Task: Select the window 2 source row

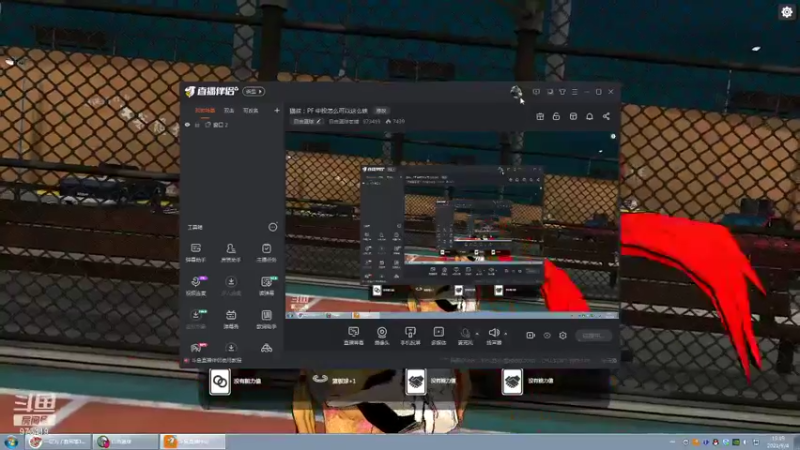Action: (232, 125)
